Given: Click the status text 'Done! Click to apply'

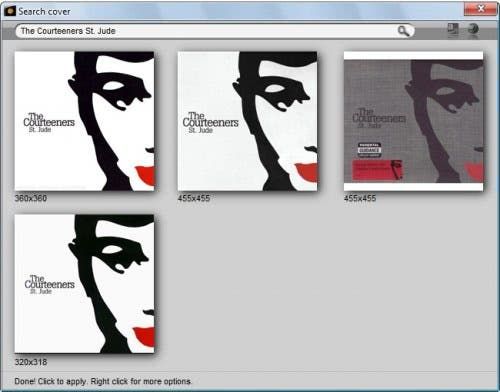Looking at the screenshot, I should tap(51, 381).
